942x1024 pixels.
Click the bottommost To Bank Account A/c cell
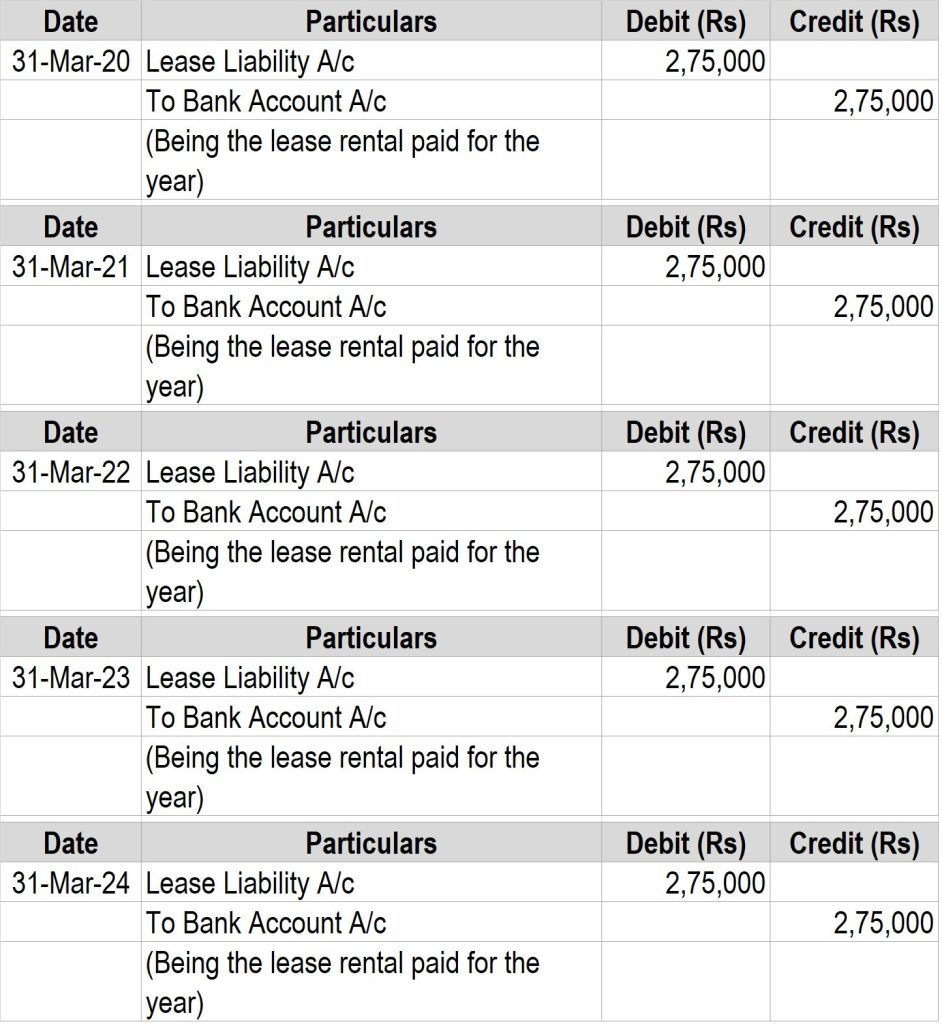pyautogui.click(x=266, y=923)
